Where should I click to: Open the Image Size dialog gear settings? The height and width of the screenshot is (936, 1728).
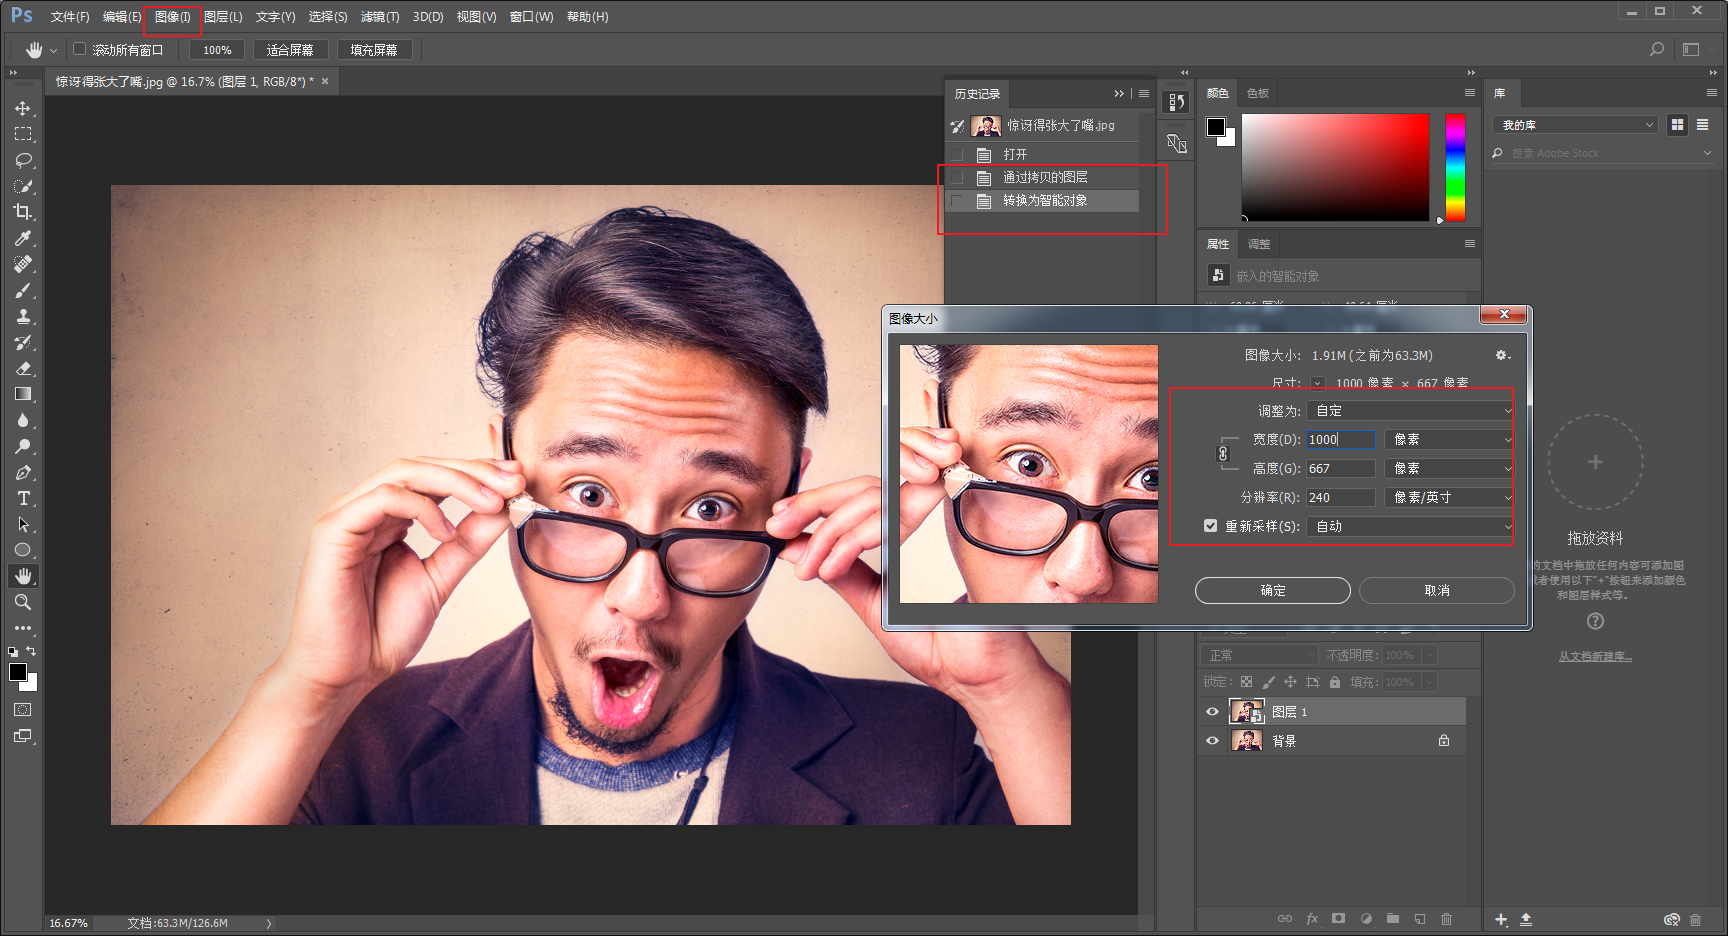coord(1502,355)
